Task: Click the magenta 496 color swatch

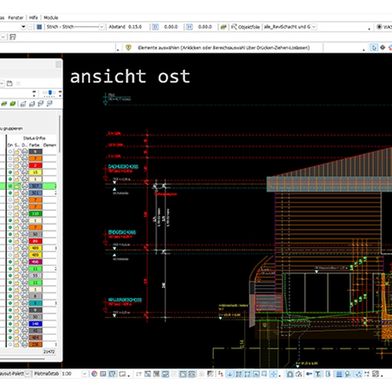Action: (35, 262)
